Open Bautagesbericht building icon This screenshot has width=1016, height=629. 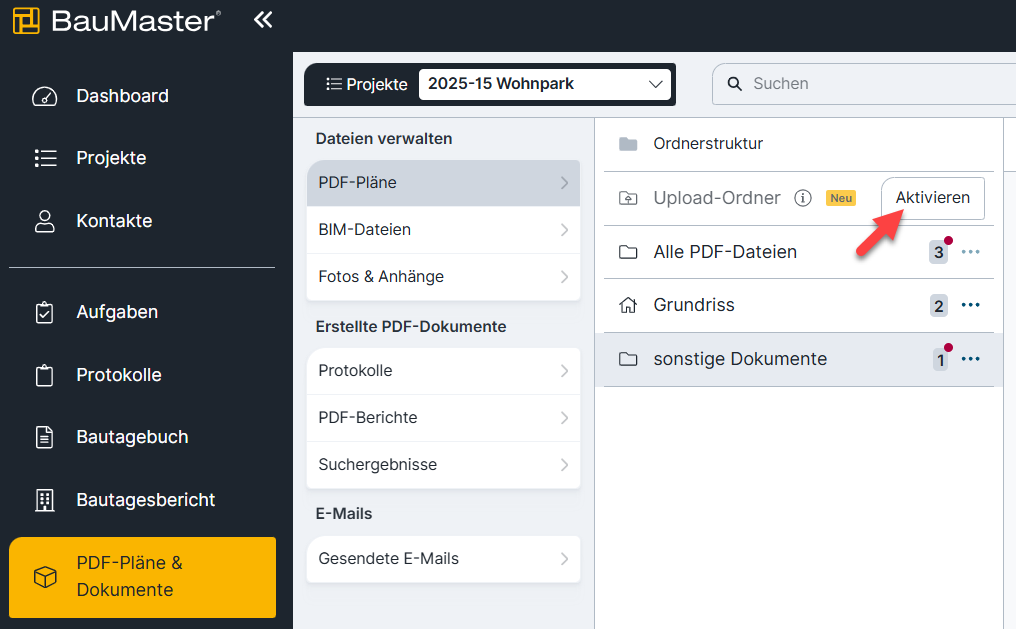click(45, 500)
